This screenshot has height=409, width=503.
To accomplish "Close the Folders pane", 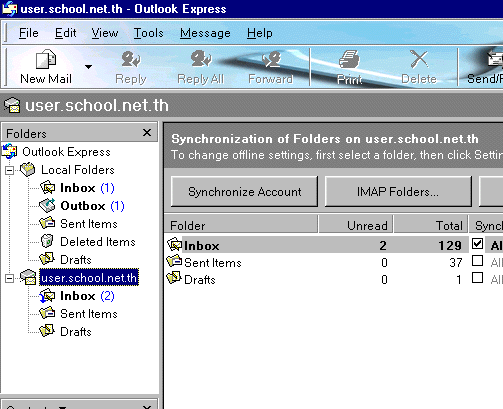I will tap(147, 133).
